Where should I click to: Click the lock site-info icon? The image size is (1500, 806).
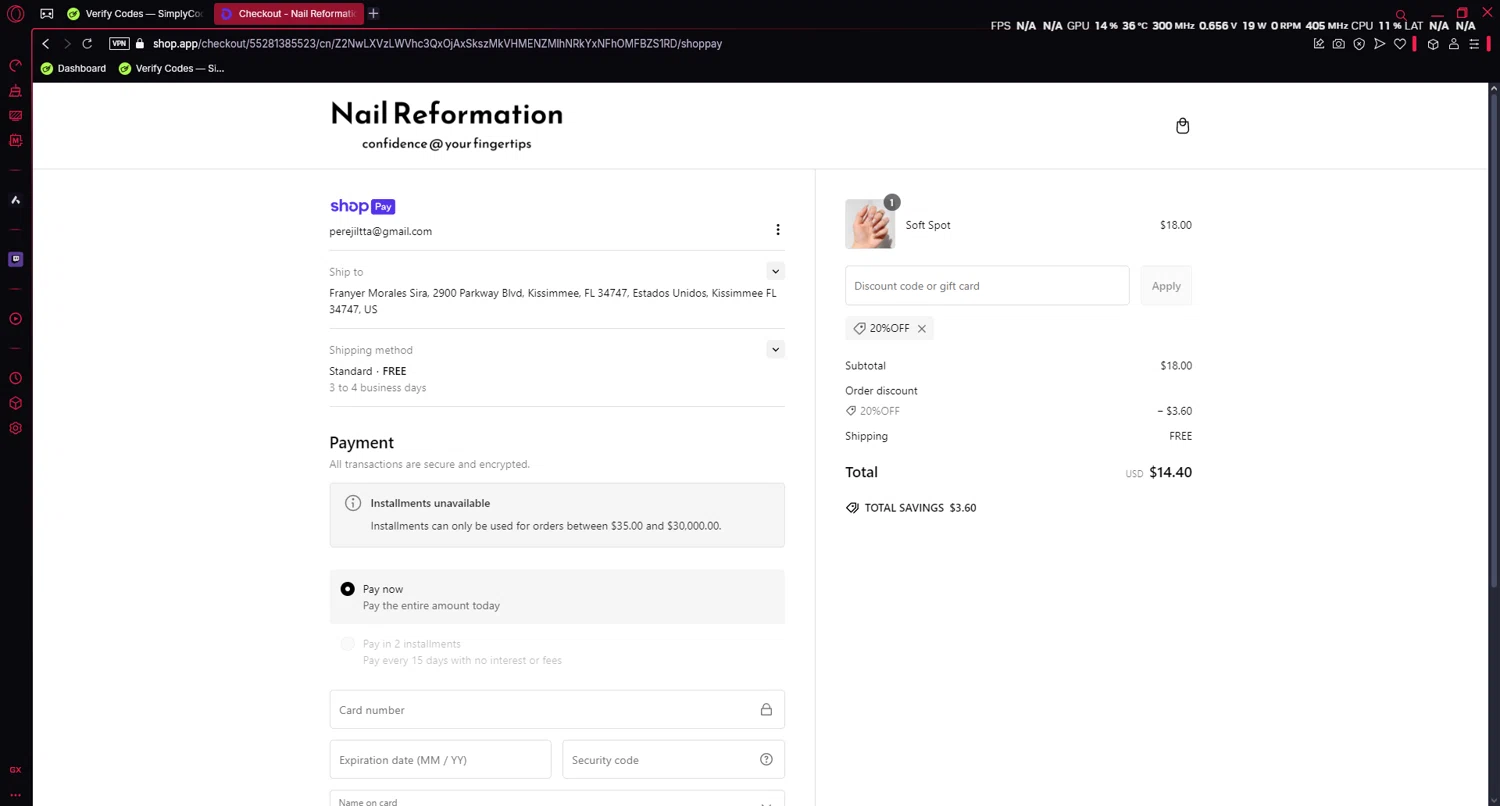point(140,44)
